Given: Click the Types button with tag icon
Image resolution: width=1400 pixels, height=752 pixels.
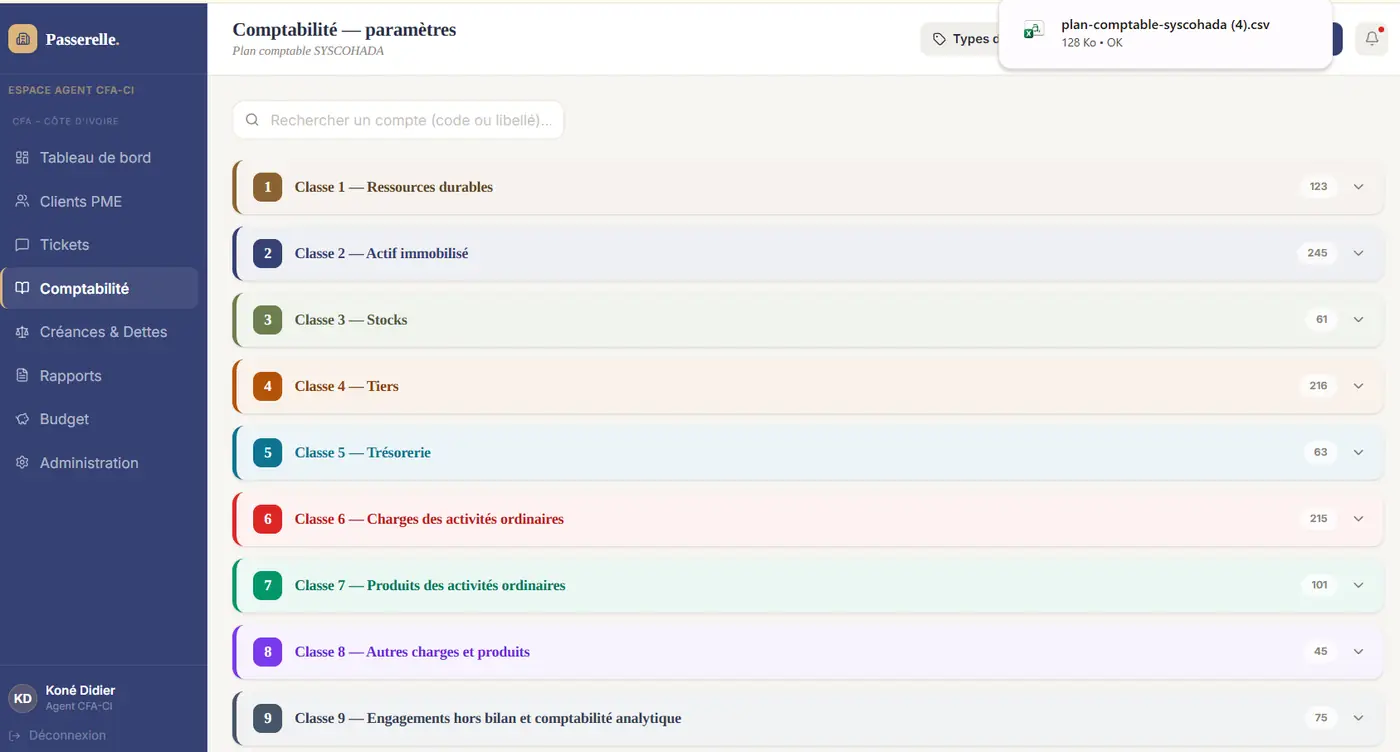Looking at the screenshot, I should (960, 39).
